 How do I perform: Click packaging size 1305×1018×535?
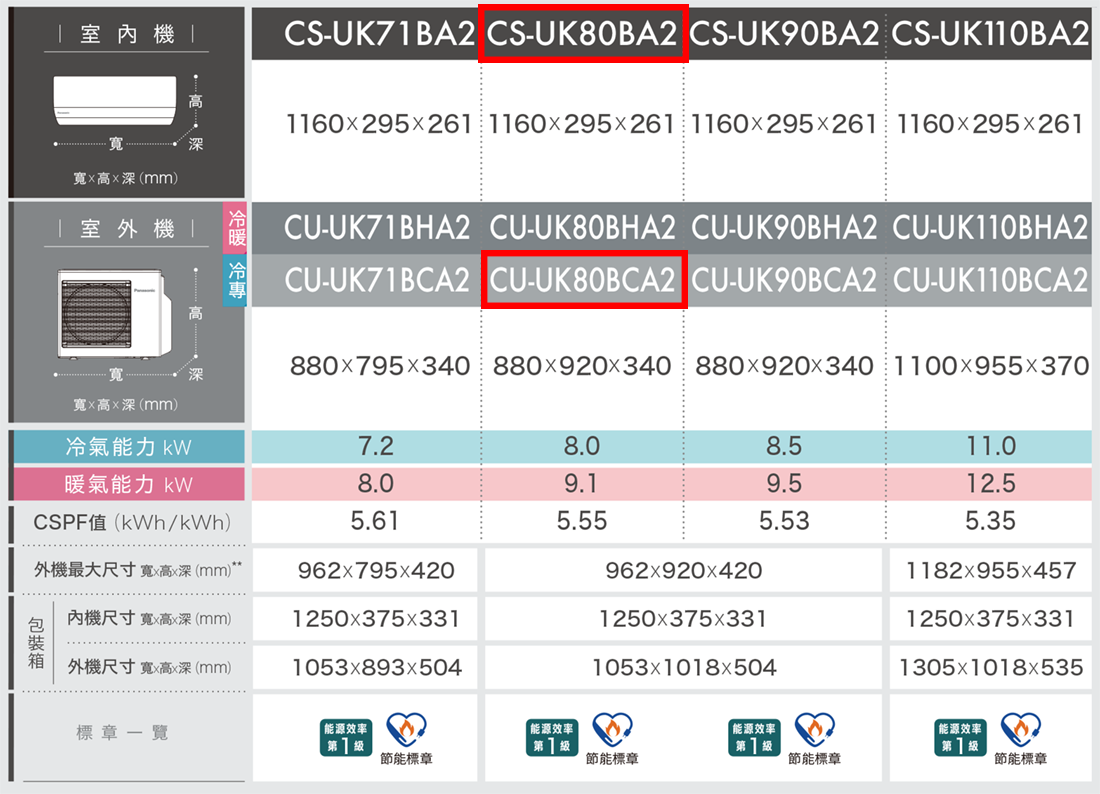pyautogui.click(x=991, y=667)
